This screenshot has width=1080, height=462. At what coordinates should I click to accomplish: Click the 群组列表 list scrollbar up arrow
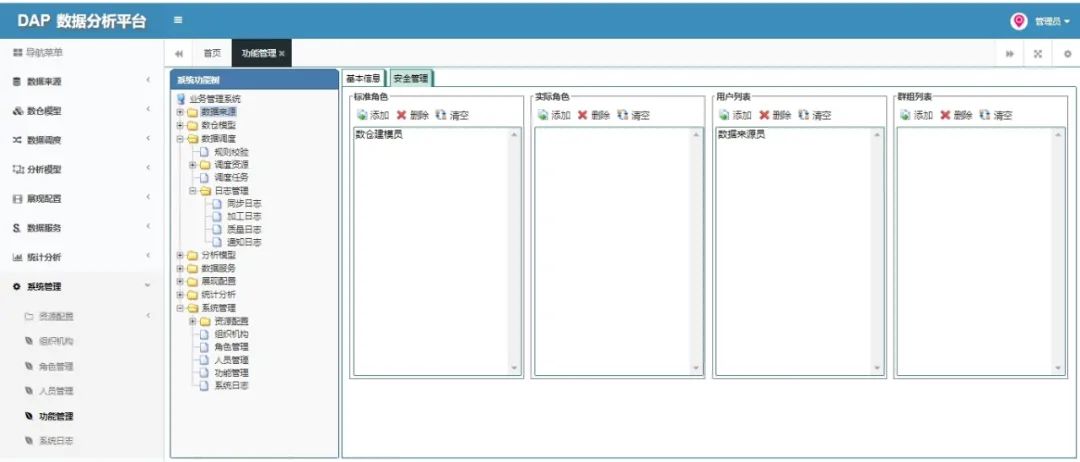pyautogui.click(x=1059, y=134)
